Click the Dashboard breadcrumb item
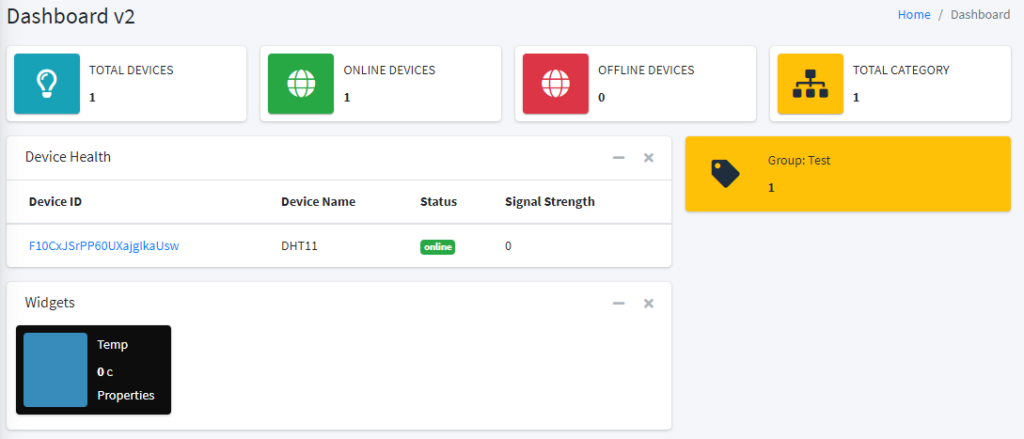This screenshot has height=439, width=1024. coord(980,14)
